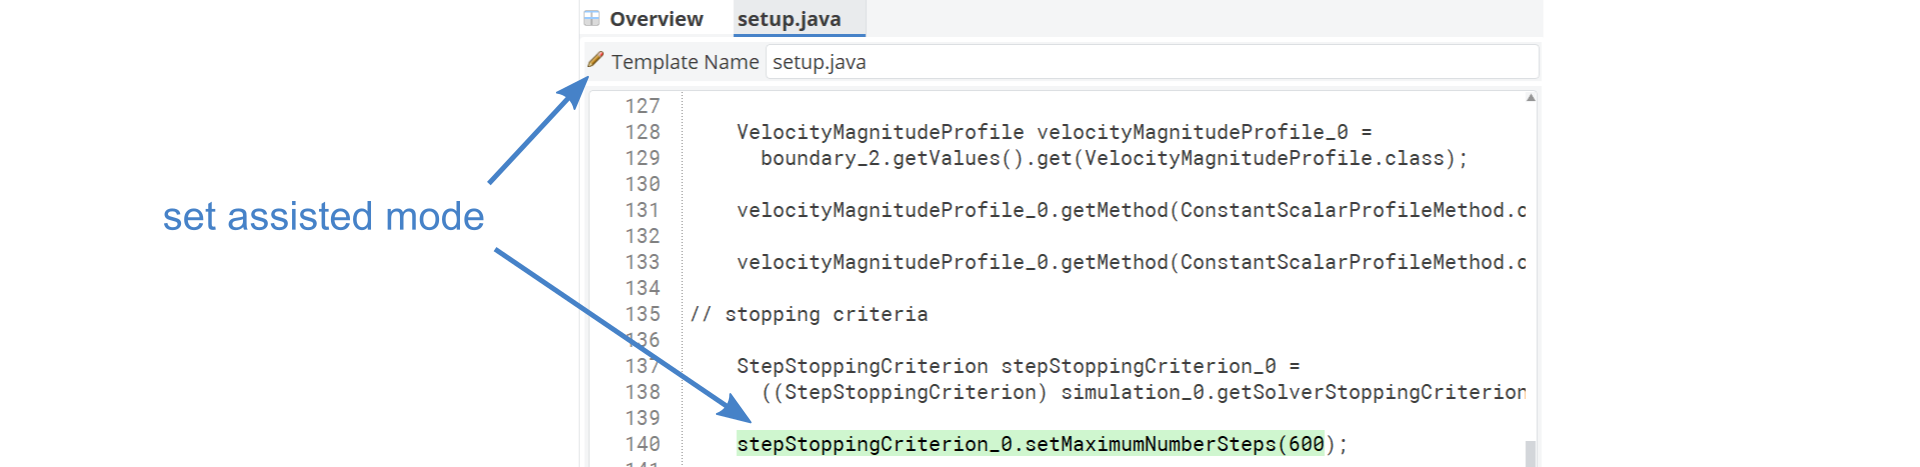Click the '// stopping criteria' comment line

pyautogui.click(x=809, y=314)
